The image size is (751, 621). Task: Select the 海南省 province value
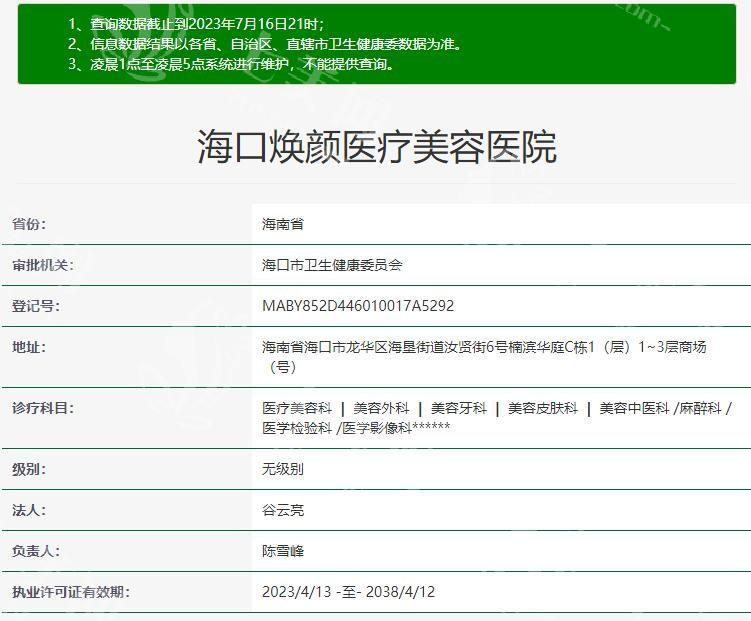(283, 225)
